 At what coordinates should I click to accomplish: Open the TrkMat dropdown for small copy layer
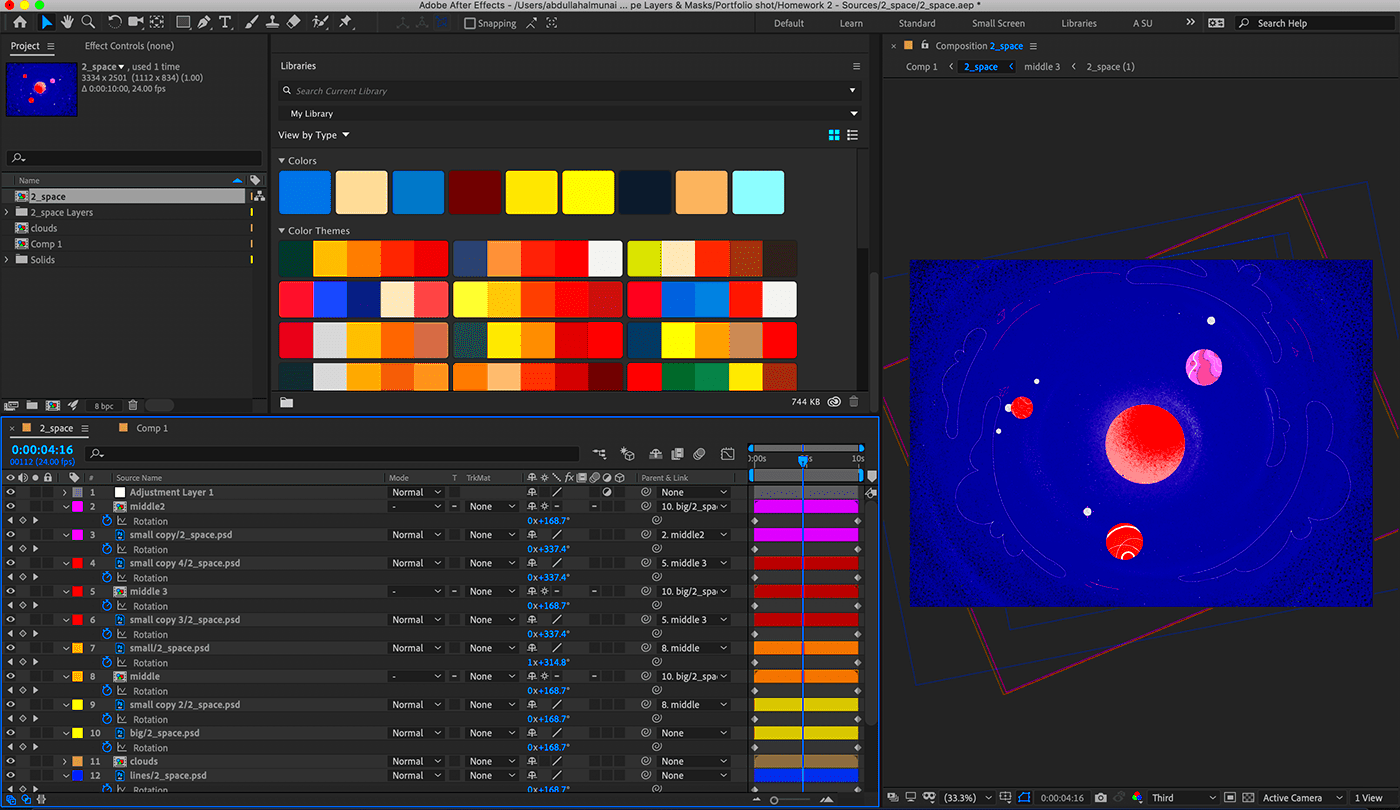[490, 534]
